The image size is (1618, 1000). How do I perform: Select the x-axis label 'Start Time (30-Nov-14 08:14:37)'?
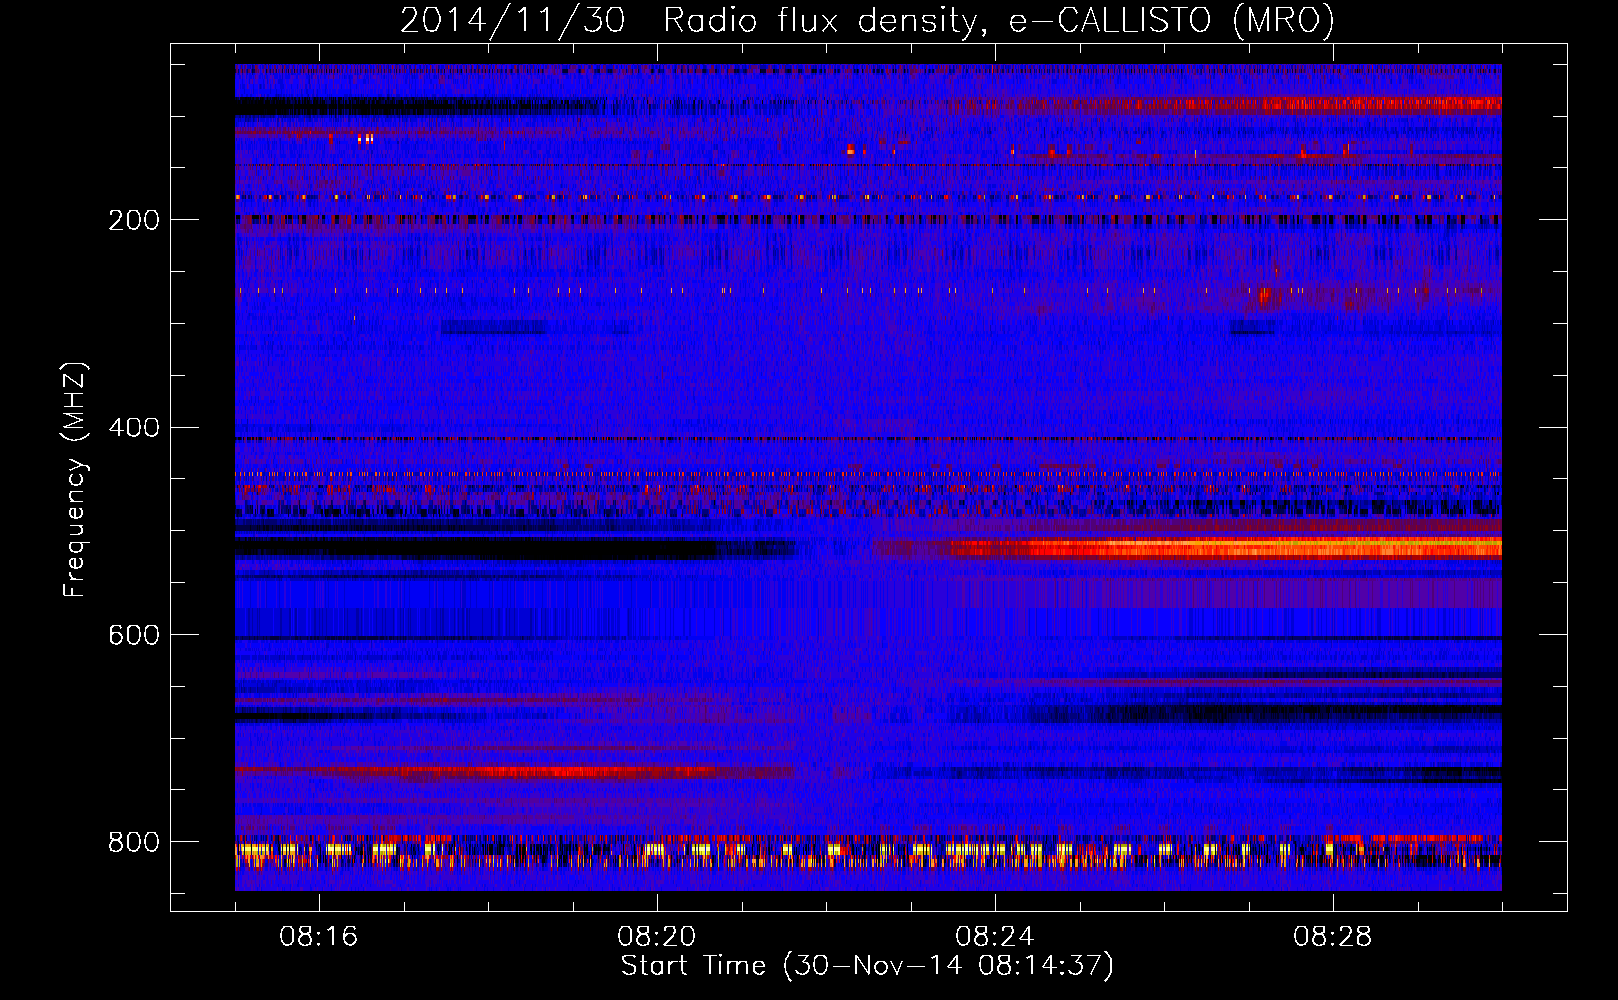click(x=867, y=966)
